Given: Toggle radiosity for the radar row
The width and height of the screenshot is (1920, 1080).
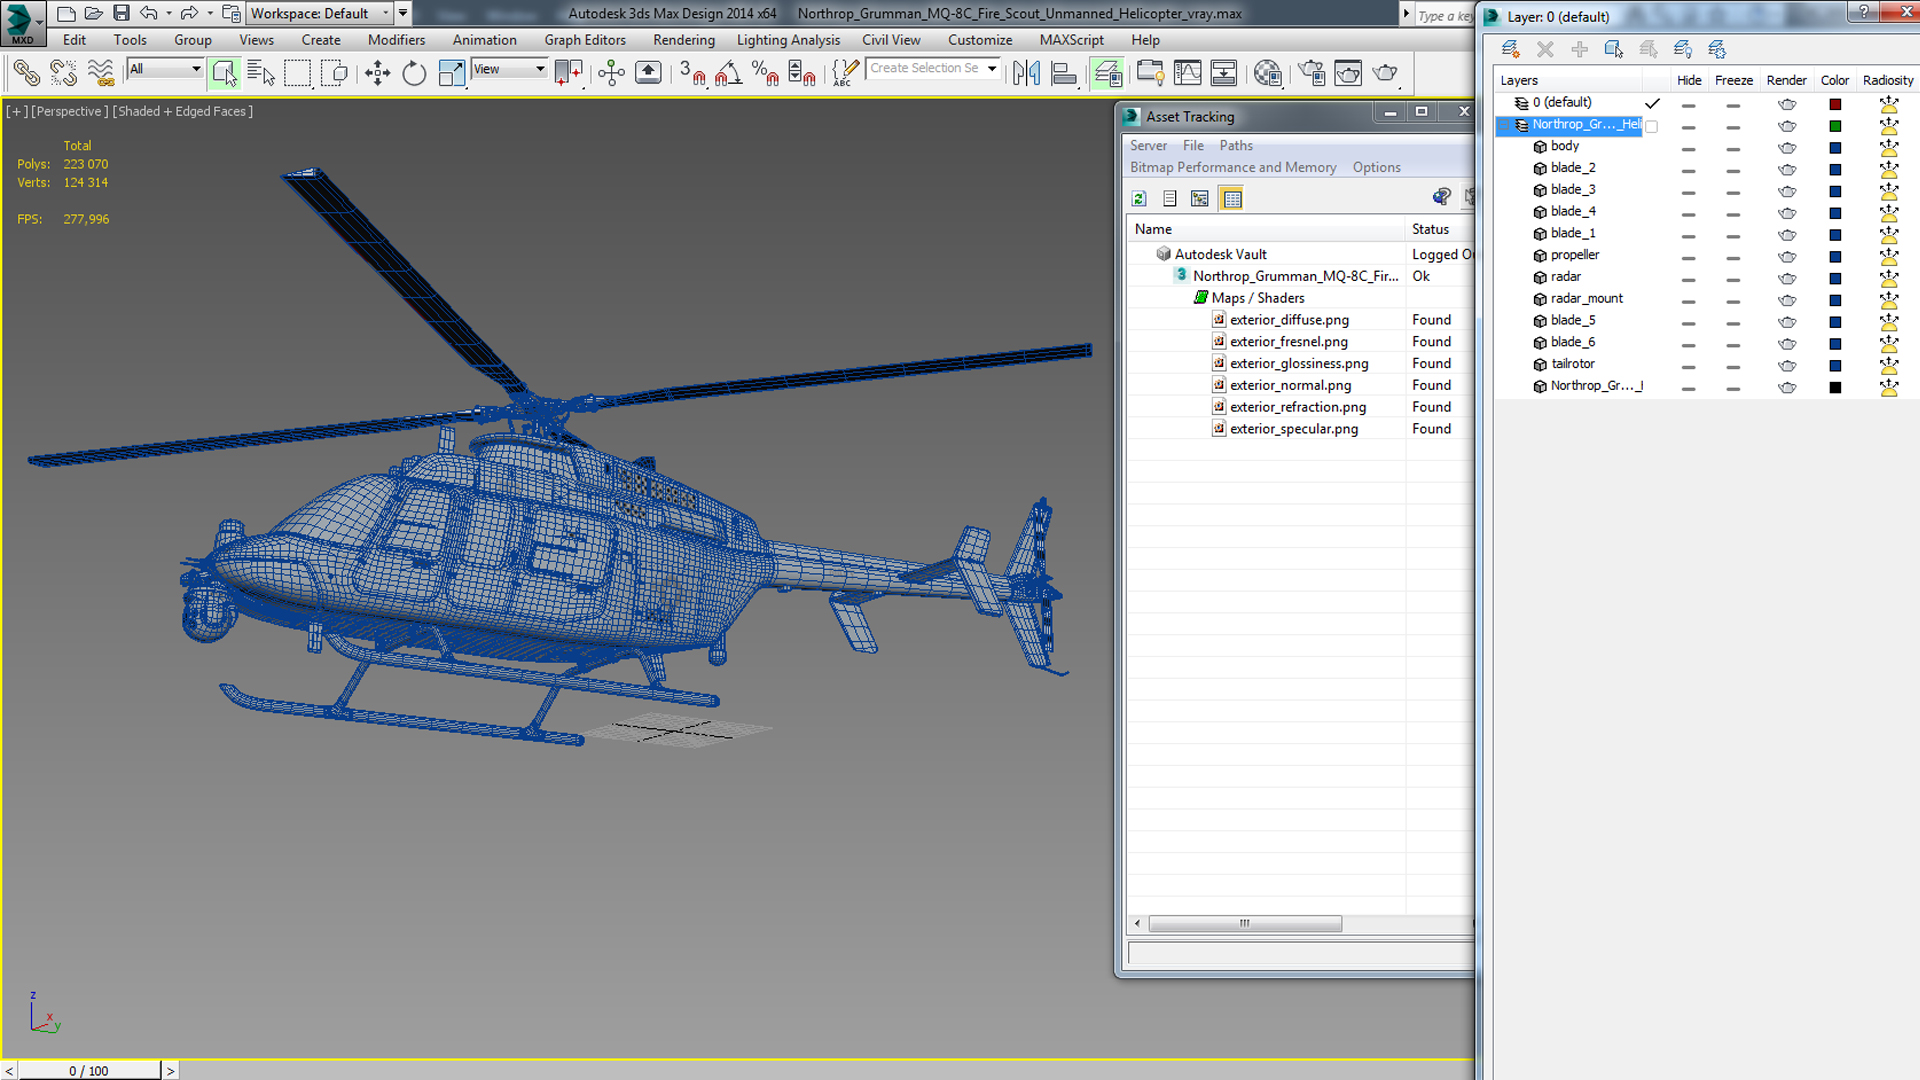Looking at the screenshot, I should (1888, 278).
